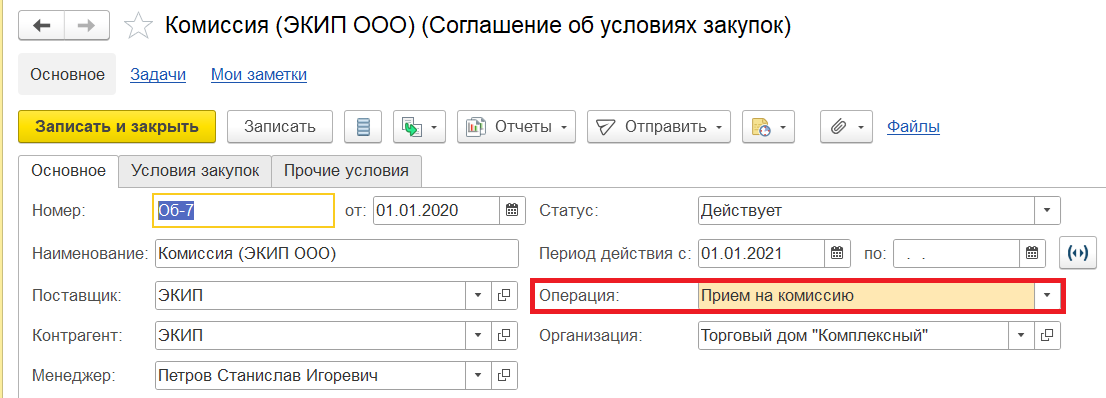The width and height of the screenshot is (1106, 398).
Task: Click the Наименование field
Action: [336, 254]
